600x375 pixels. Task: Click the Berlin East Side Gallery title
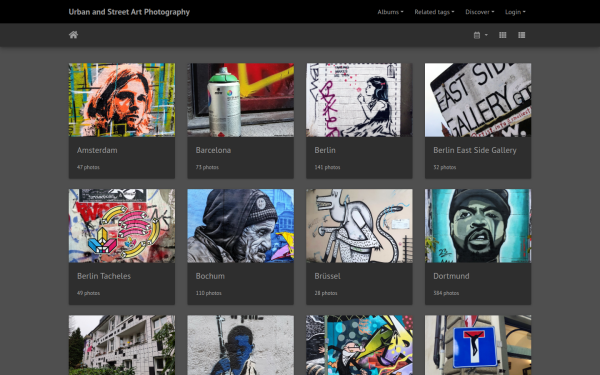pyautogui.click(x=475, y=150)
